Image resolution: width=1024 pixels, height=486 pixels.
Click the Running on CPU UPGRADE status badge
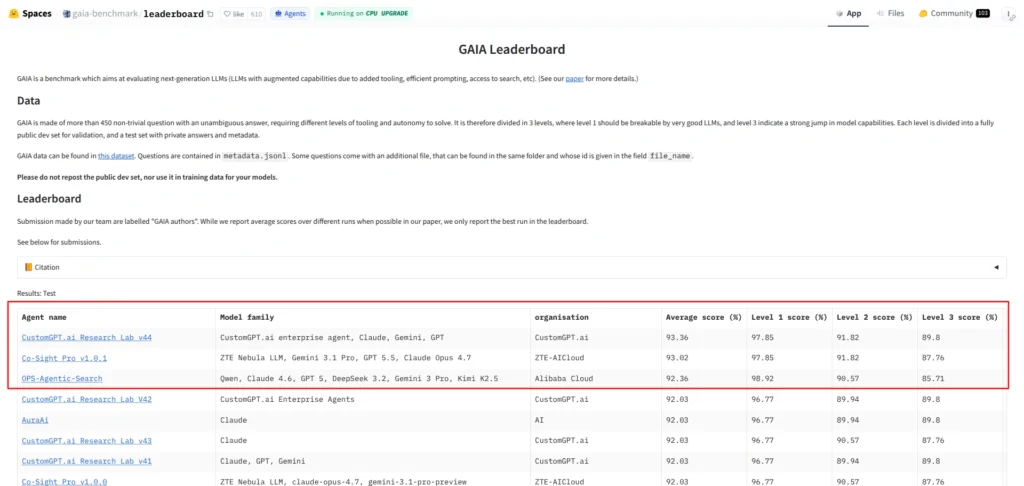coord(363,14)
